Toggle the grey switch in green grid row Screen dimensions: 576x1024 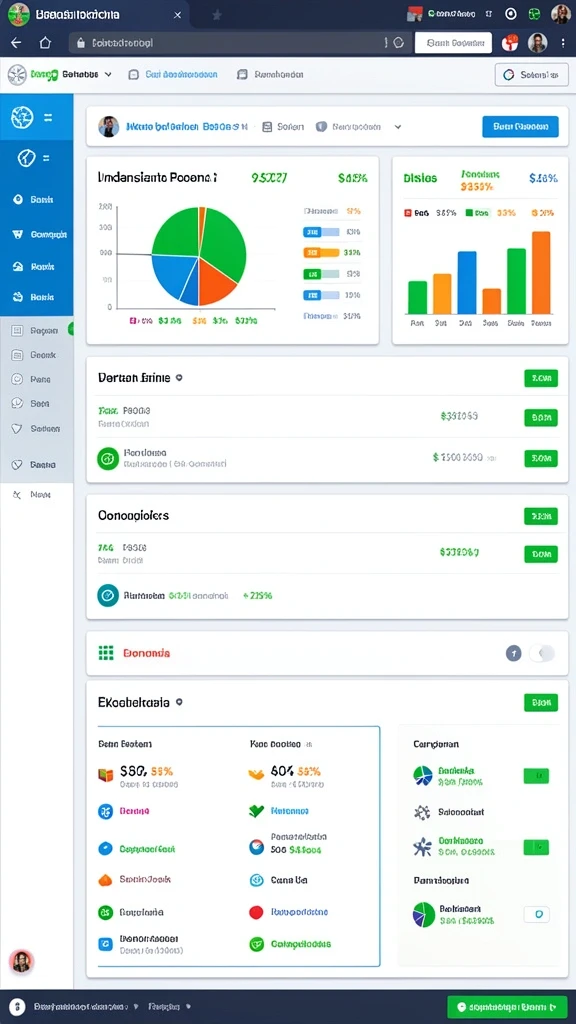(x=541, y=652)
